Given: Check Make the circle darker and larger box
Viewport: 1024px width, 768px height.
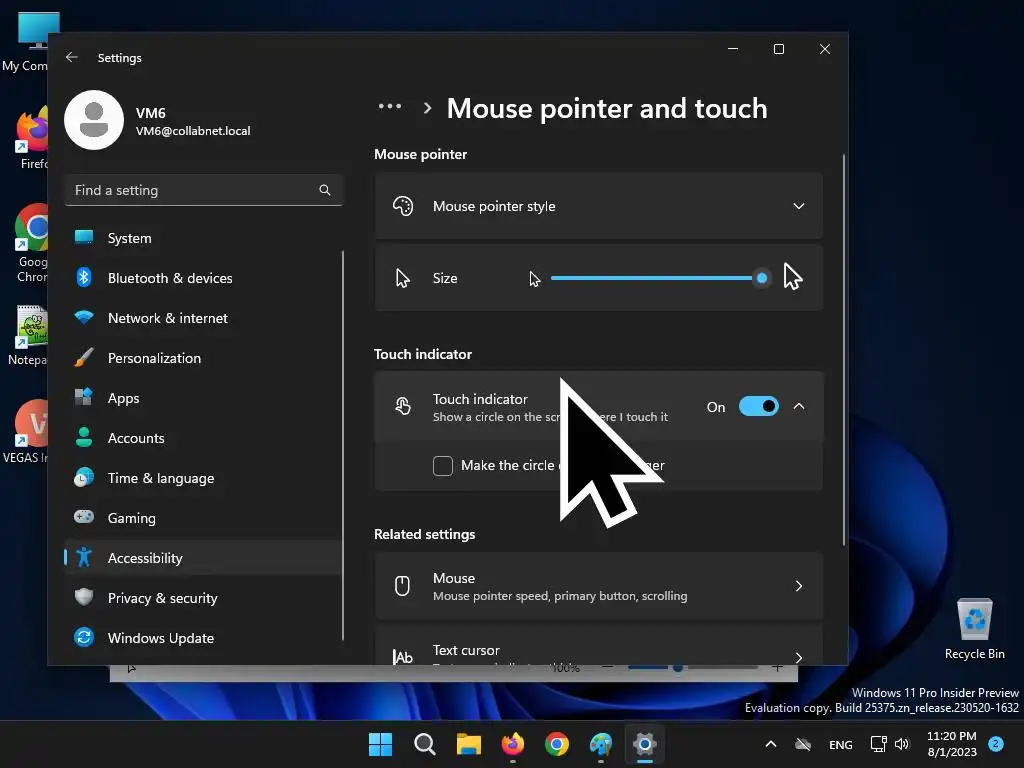Looking at the screenshot, I should tap(443, 466).
